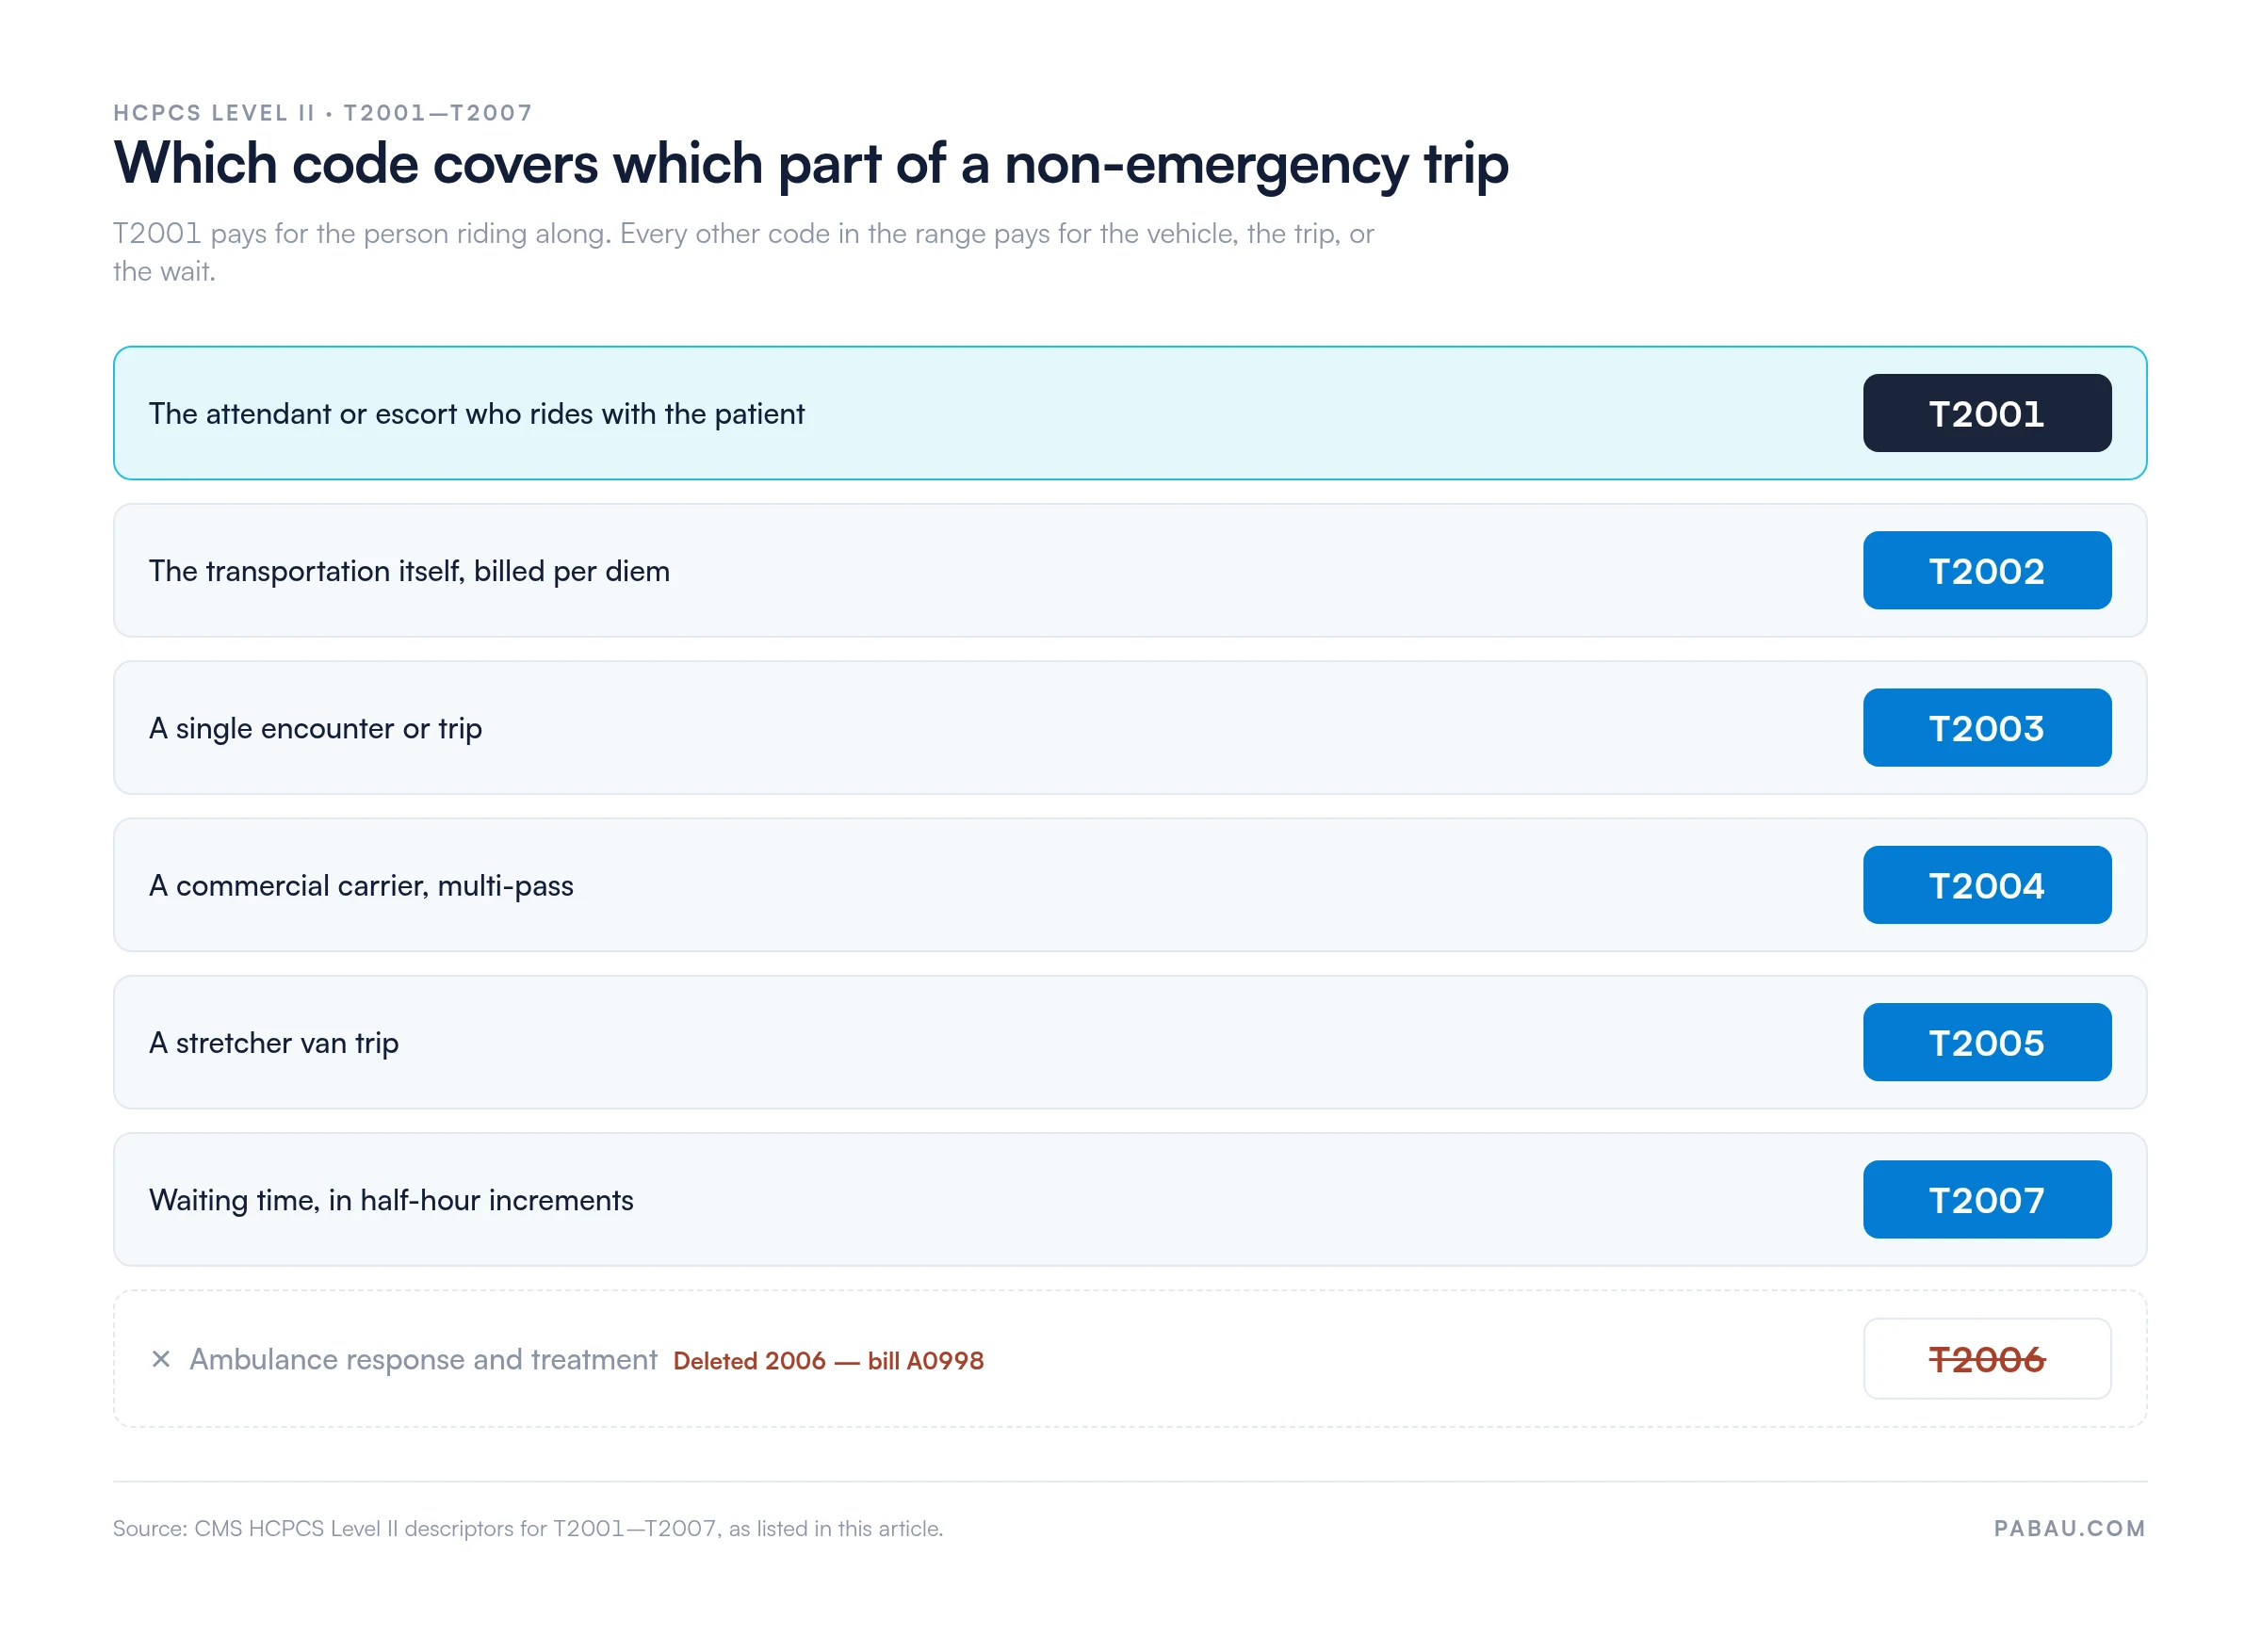Select the T2004 code badge

1986,885
